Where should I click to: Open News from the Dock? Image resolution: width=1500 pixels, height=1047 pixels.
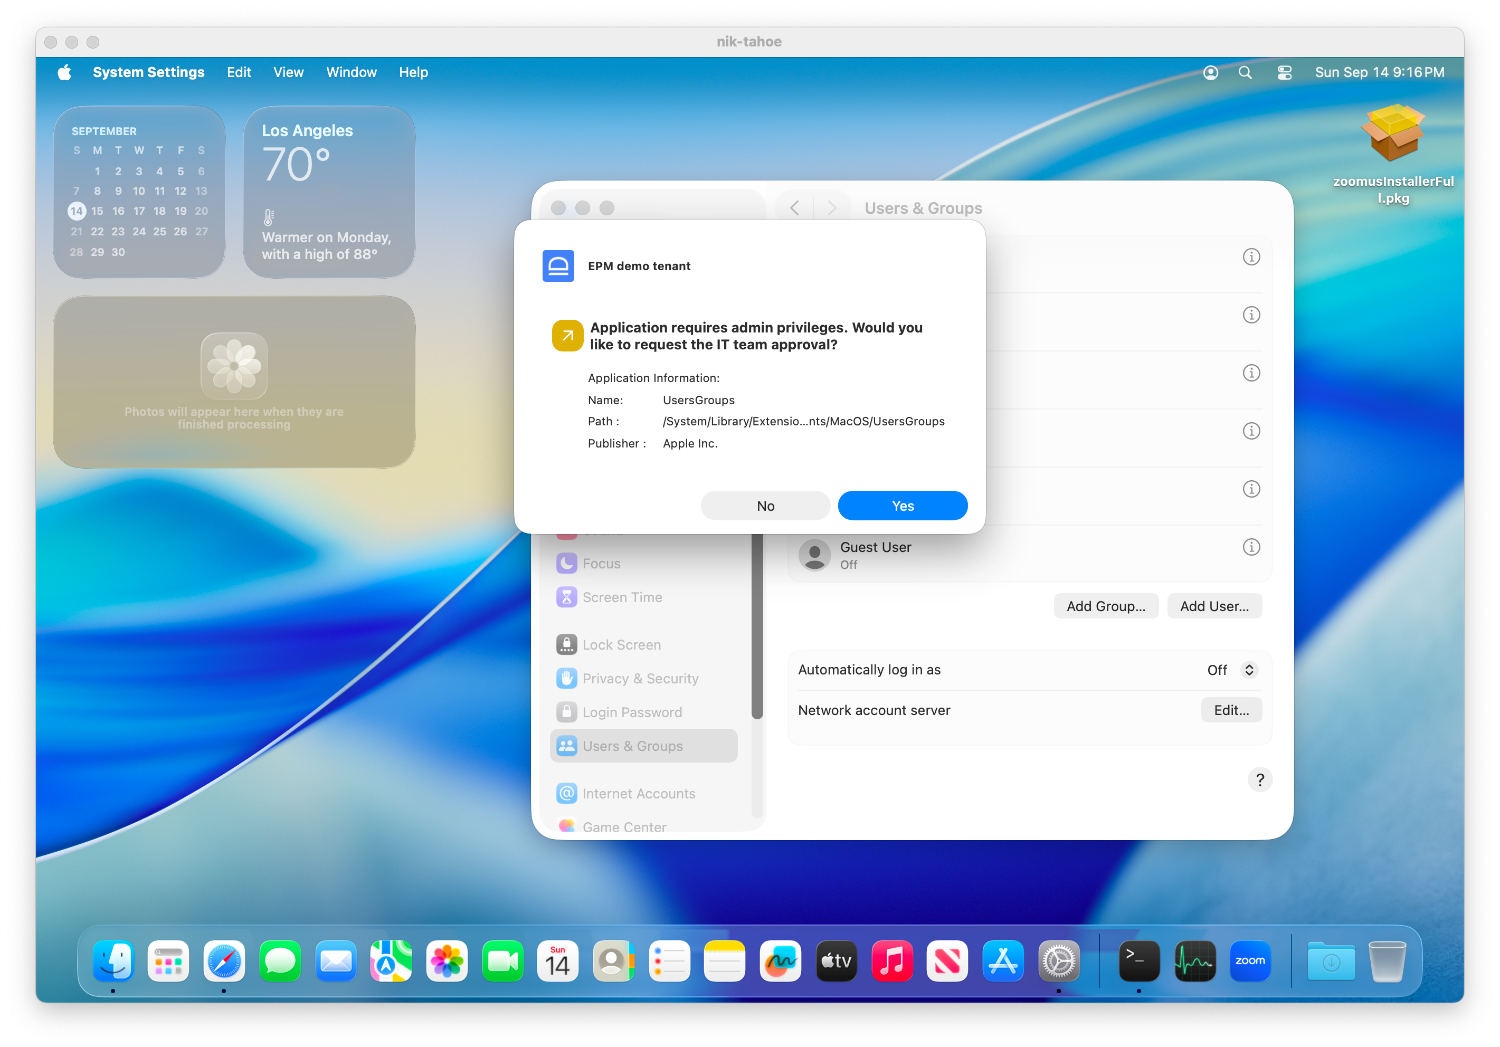[x=947, y=962]
